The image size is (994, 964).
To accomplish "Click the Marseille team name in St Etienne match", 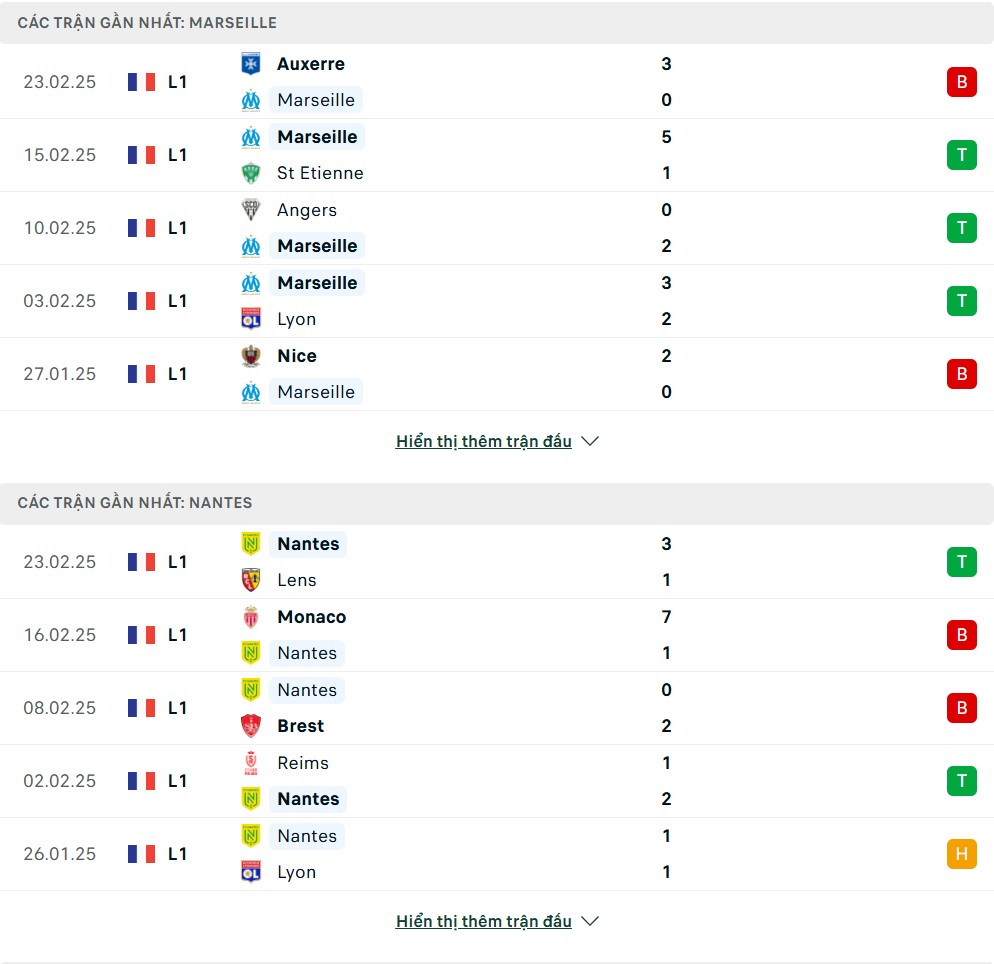I will click(x=317, y=137).
